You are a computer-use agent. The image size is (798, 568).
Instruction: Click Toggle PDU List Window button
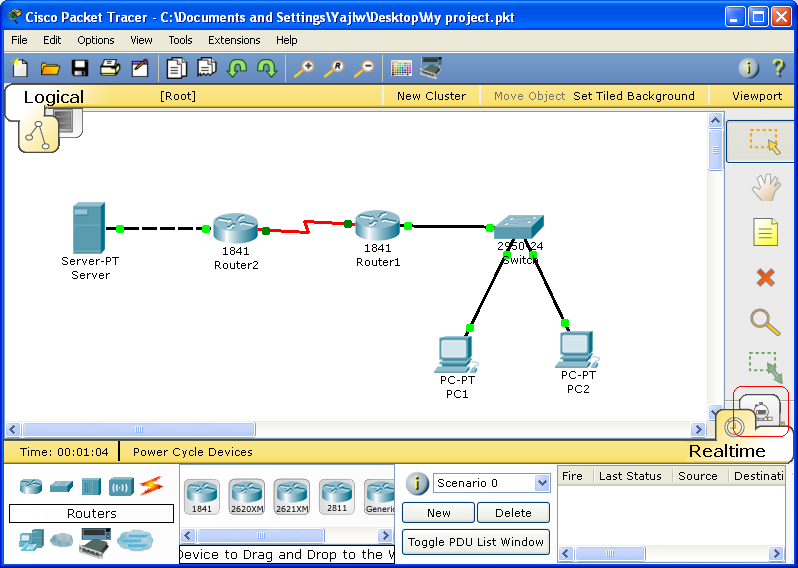click(476, 542)
